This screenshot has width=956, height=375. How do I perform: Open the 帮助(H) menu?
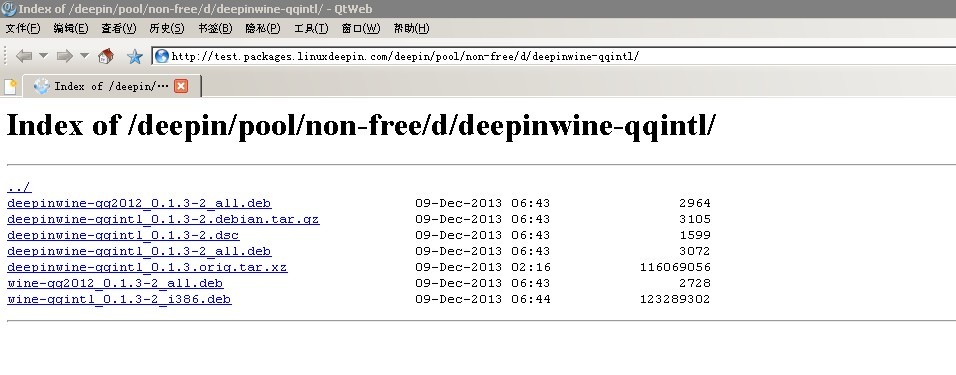click(x=412, y=28)
